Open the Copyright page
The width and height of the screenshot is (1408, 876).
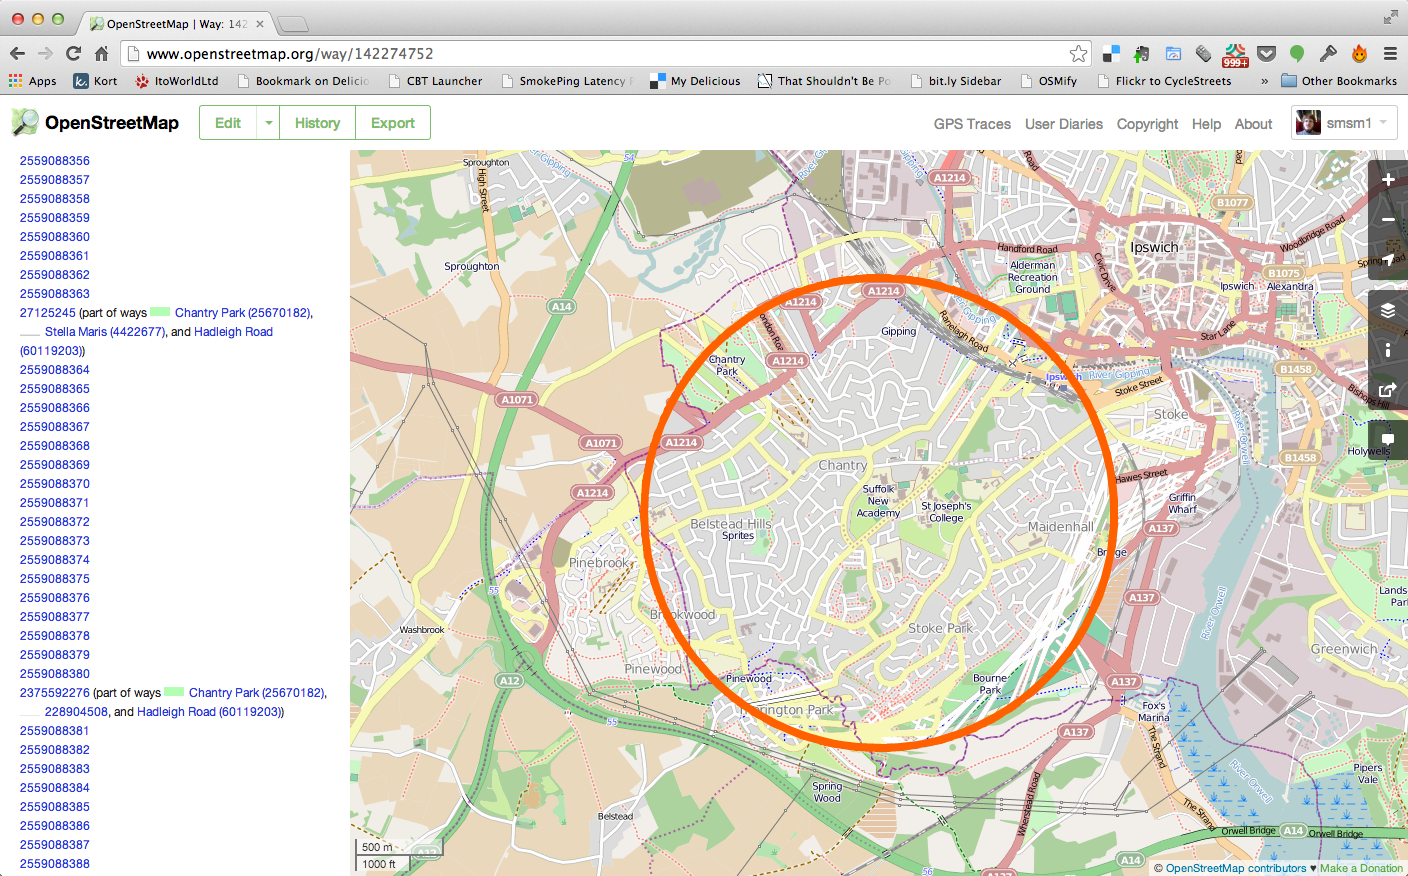[x=1148, y=124]
